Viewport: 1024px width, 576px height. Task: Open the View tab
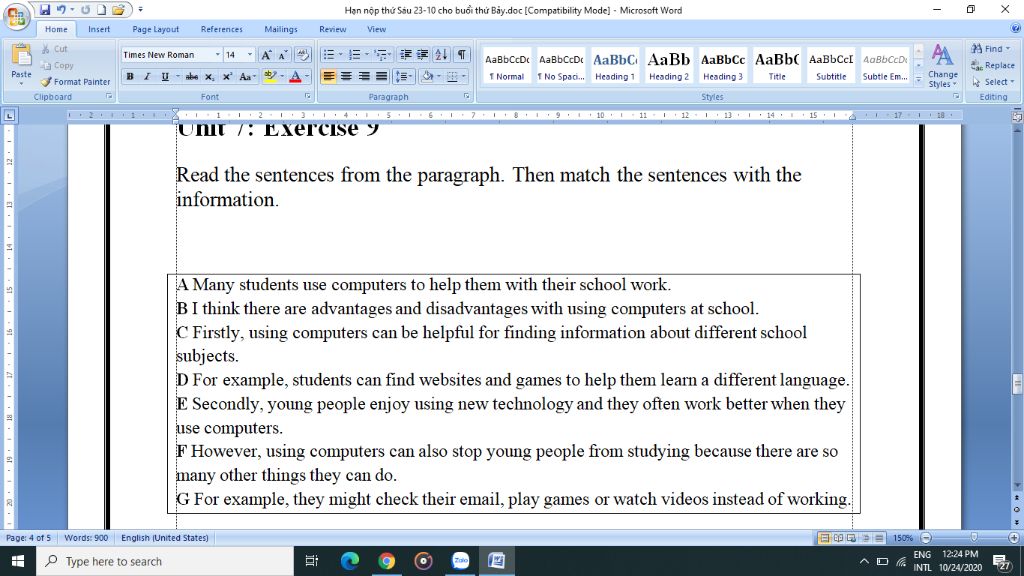376,29
